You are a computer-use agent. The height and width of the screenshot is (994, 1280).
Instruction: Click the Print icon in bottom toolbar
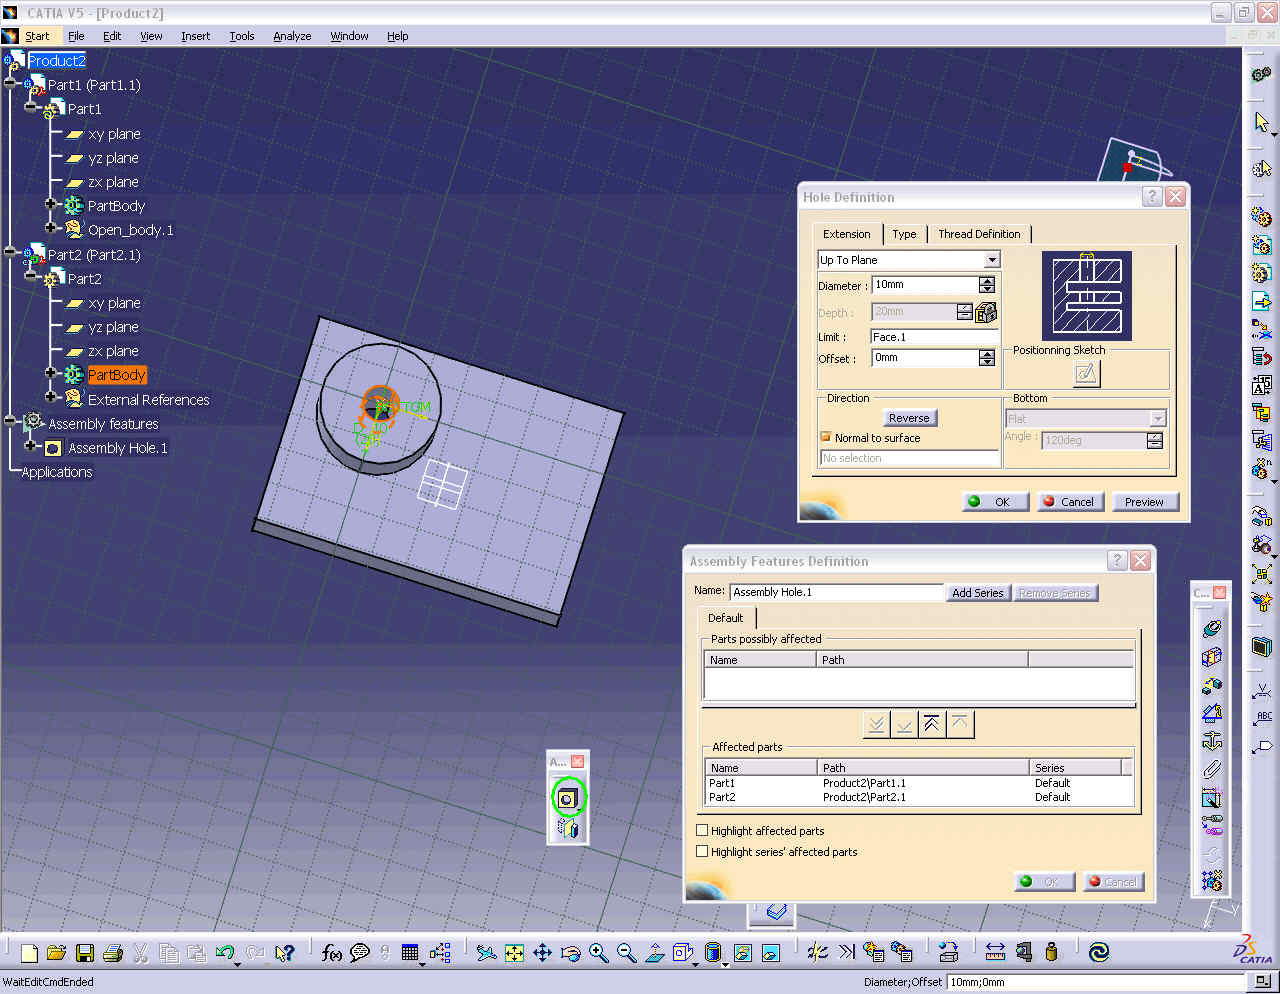click(x=112, y=953)
